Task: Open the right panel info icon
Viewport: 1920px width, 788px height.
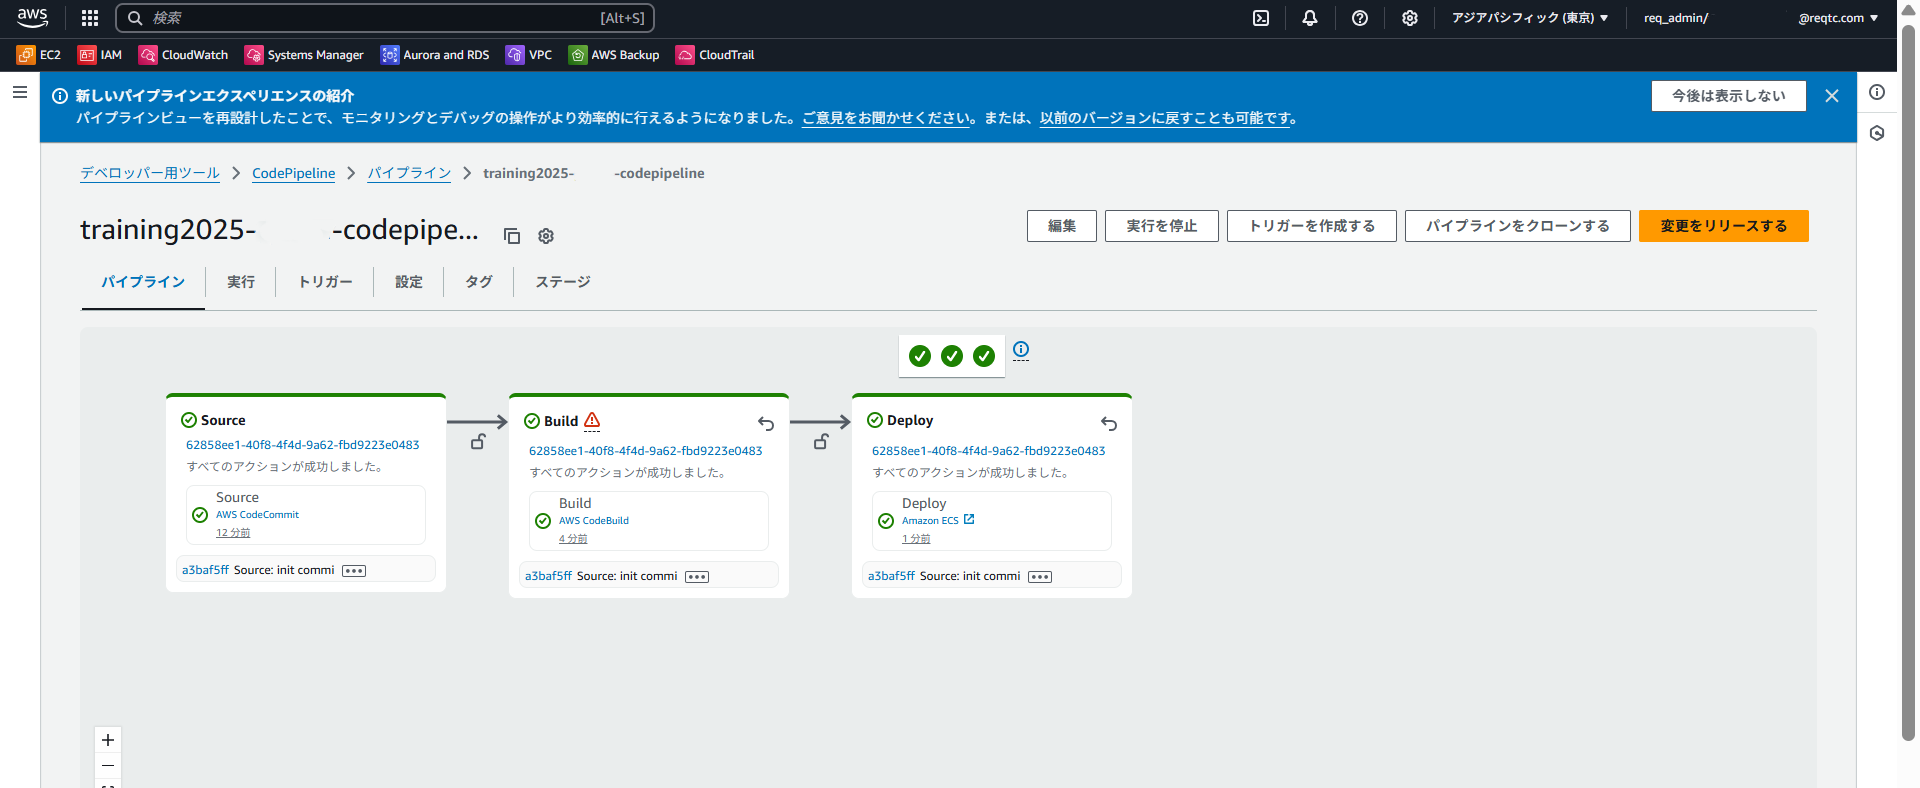Action: 1877,92
